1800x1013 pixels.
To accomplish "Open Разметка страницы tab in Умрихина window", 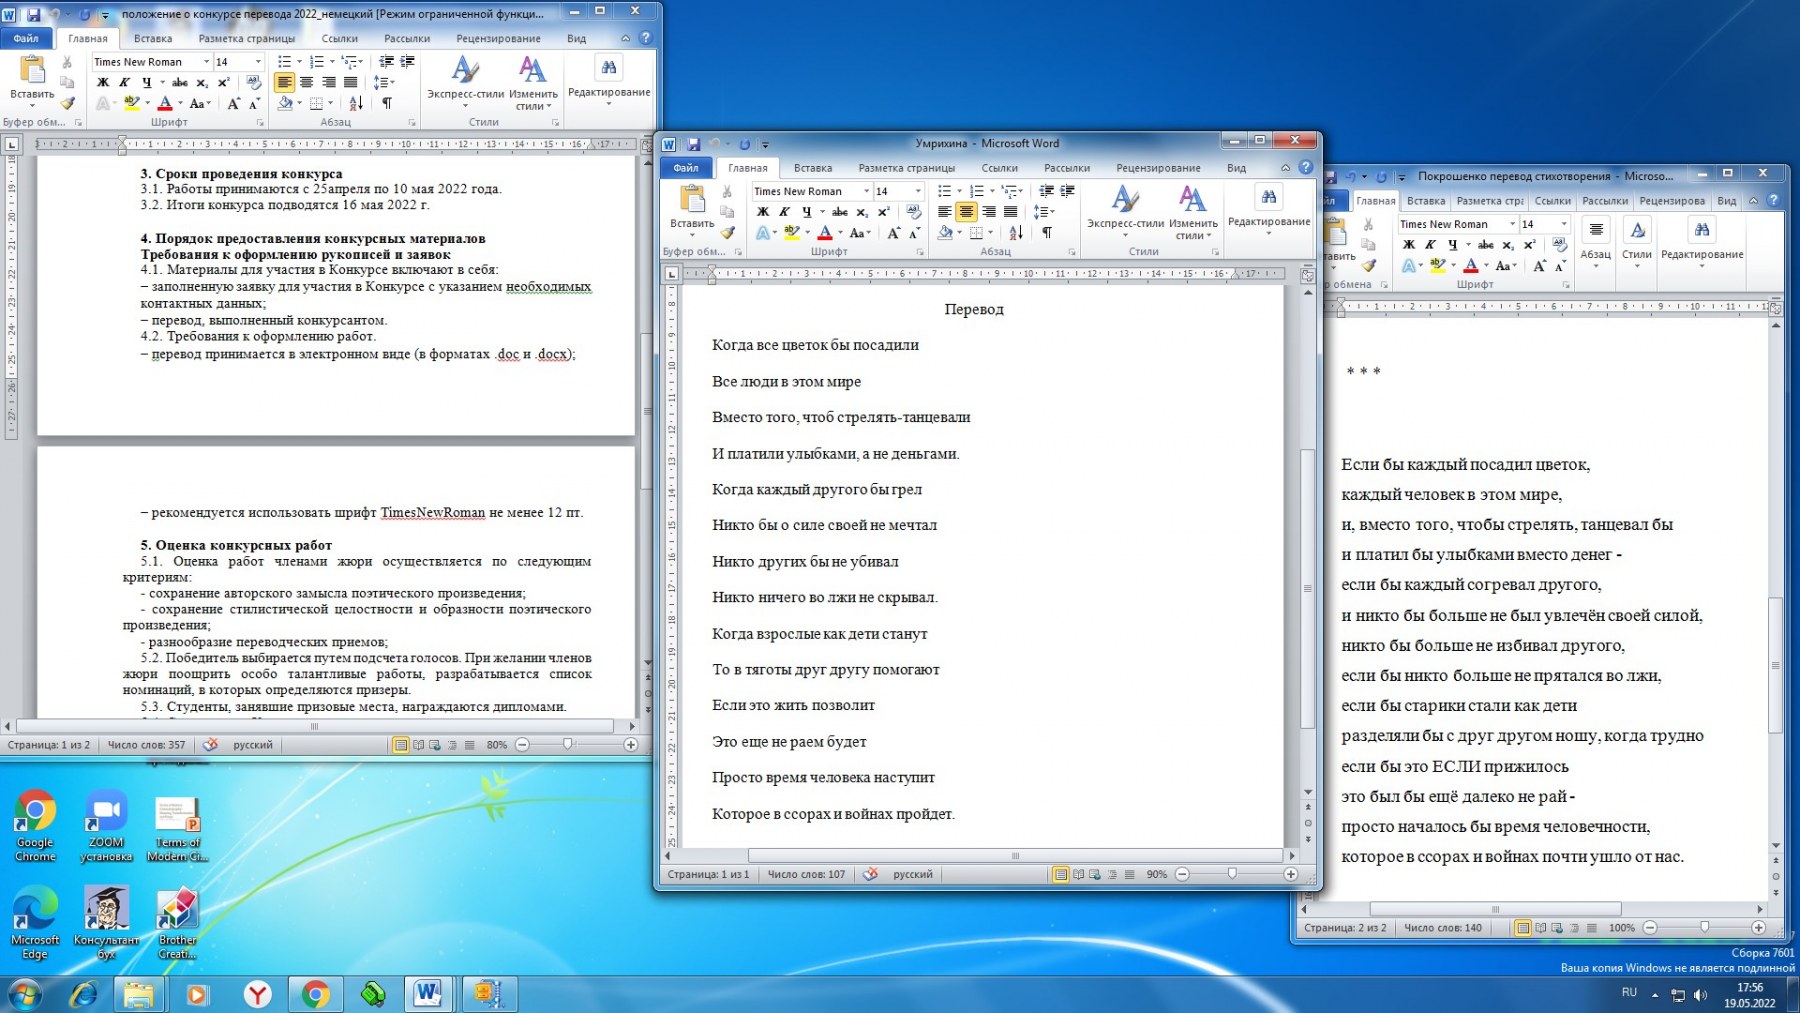I will 906,168.
